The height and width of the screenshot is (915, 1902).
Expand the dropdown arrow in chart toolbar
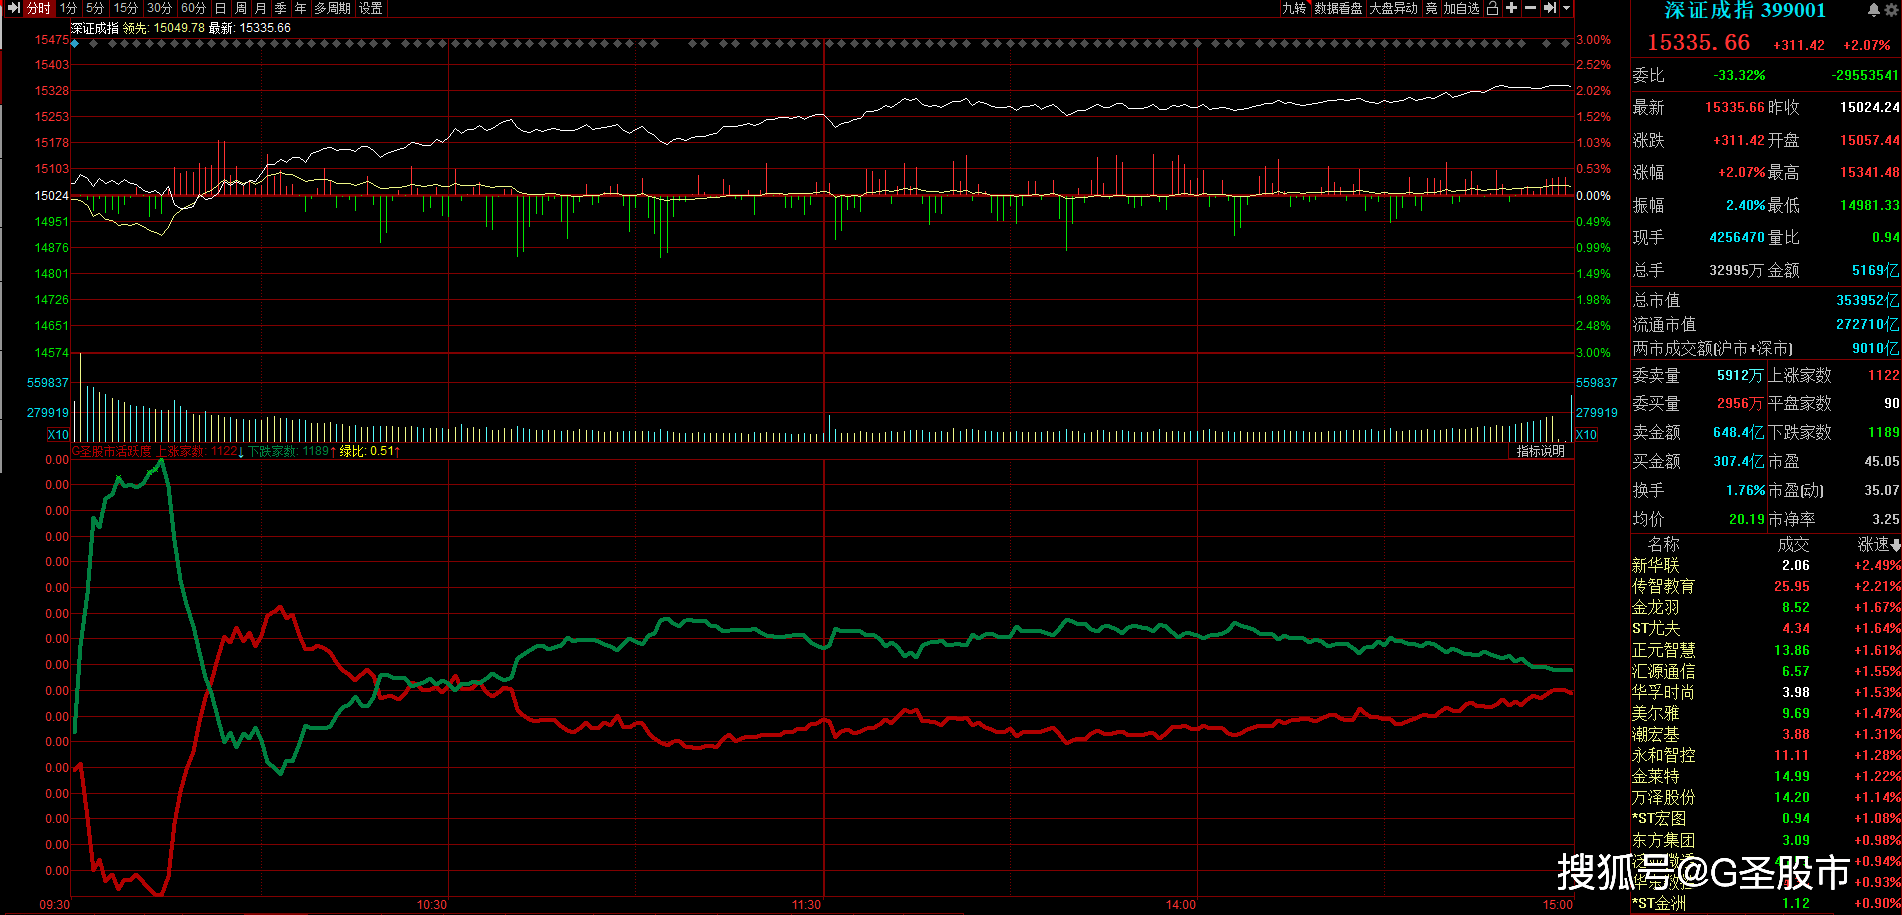pos(1566,8)
